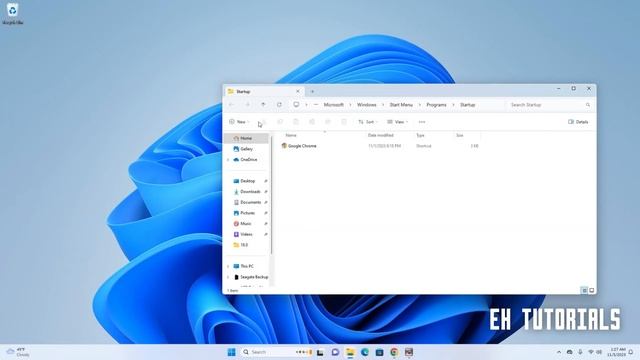Click the Copy toolbar icon

(x=280, y=122)
